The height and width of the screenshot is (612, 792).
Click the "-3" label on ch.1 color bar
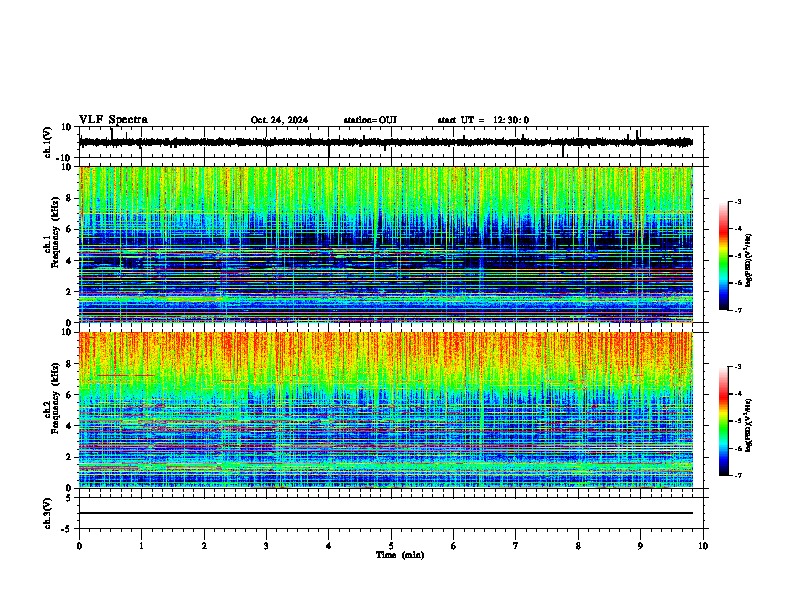737,202
